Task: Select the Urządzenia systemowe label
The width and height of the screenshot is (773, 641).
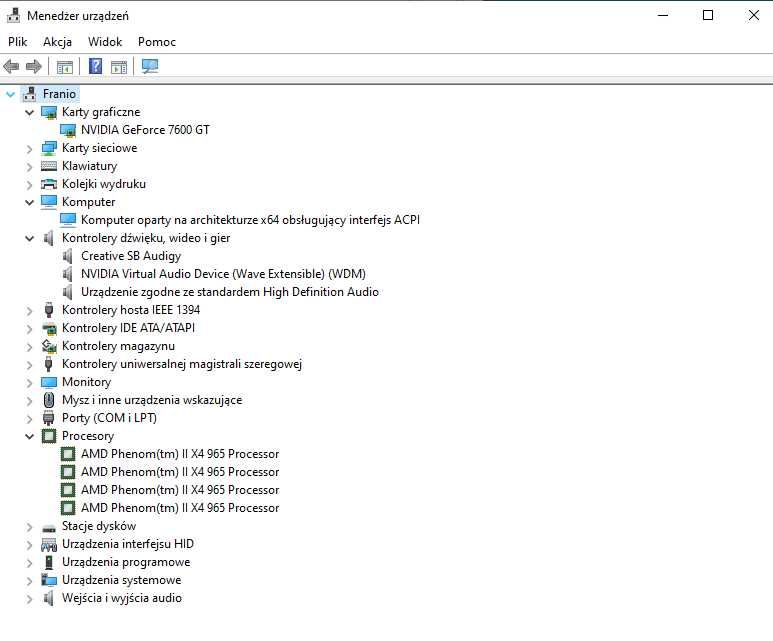Action: [121, 580]
